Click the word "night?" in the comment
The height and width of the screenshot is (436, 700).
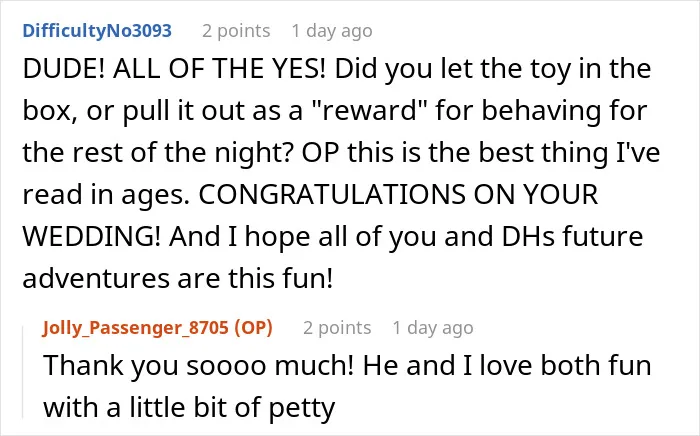click(x=254, y=154)
